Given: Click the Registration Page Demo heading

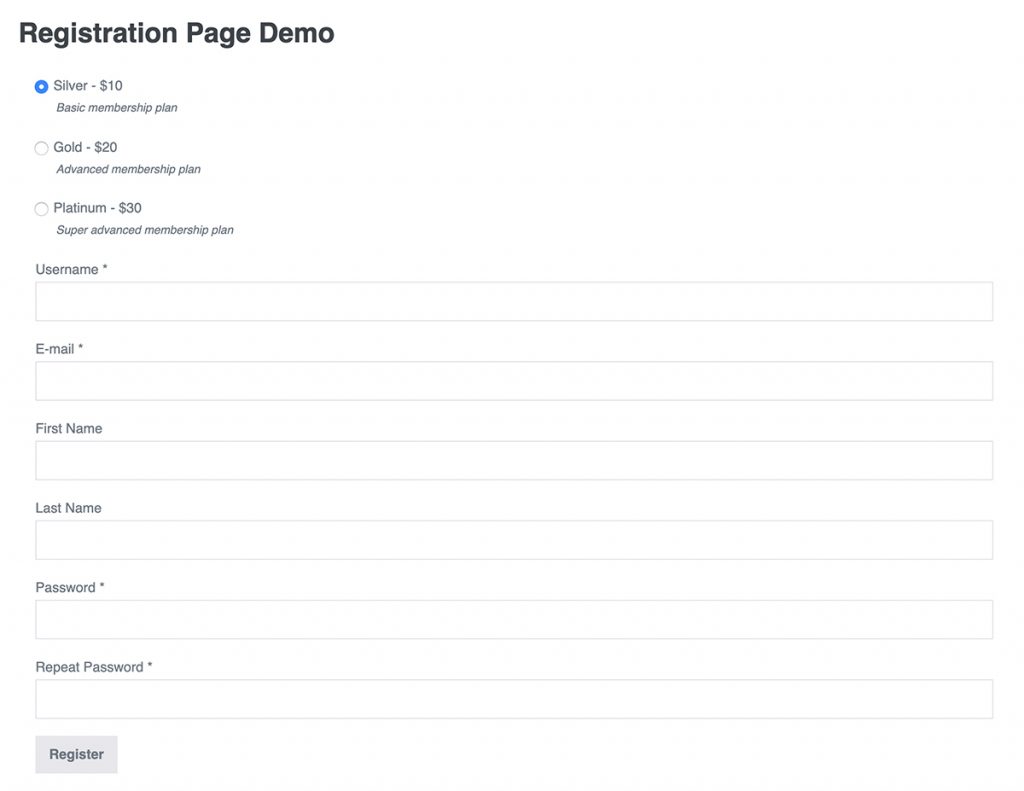Looking at the screenshot, I should pos(176,33).
